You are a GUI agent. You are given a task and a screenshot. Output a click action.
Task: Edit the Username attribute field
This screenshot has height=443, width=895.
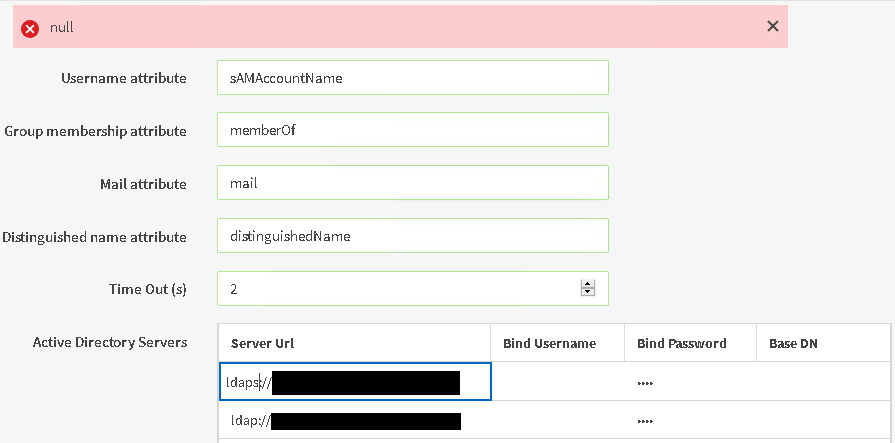pos(413,78)
